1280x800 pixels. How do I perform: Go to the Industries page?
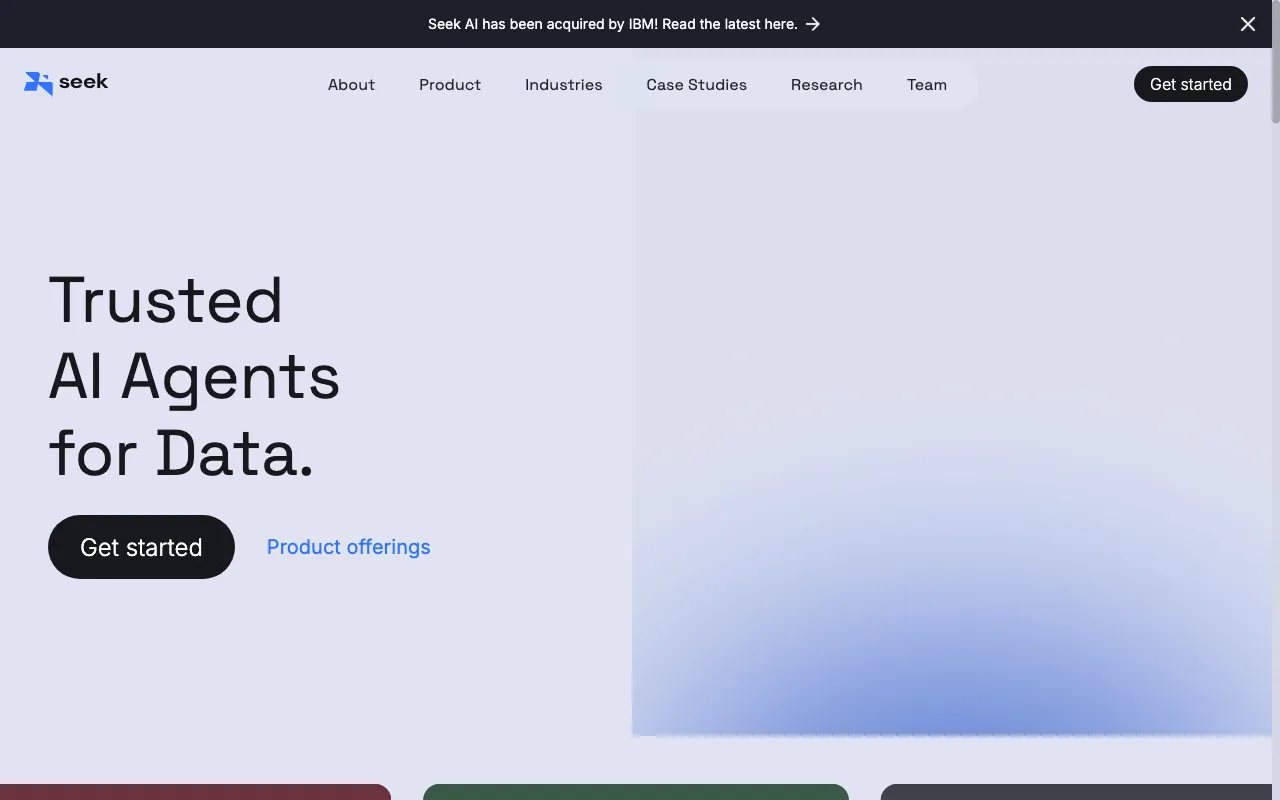coord(564,85)
